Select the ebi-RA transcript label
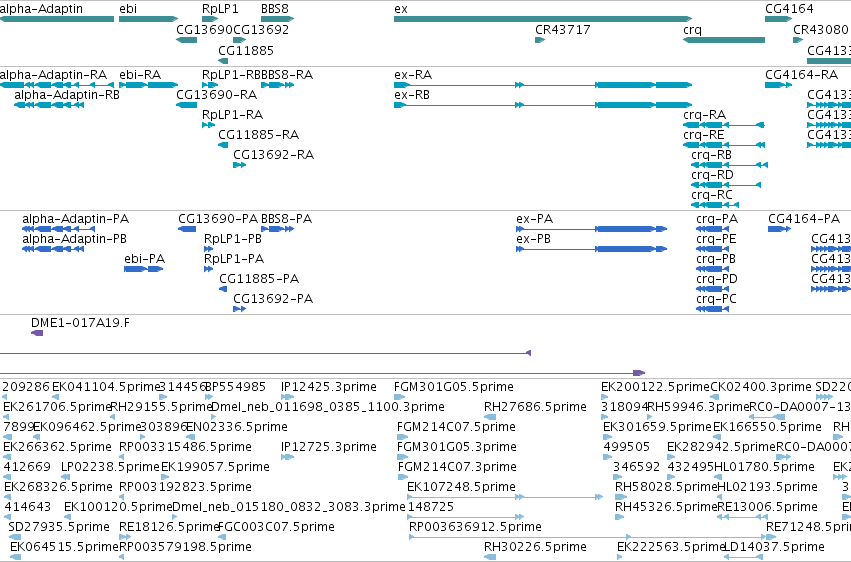Image resolution: width=851 pixels, height=562 pixels. pyautogui.click(x=140, y=75)
